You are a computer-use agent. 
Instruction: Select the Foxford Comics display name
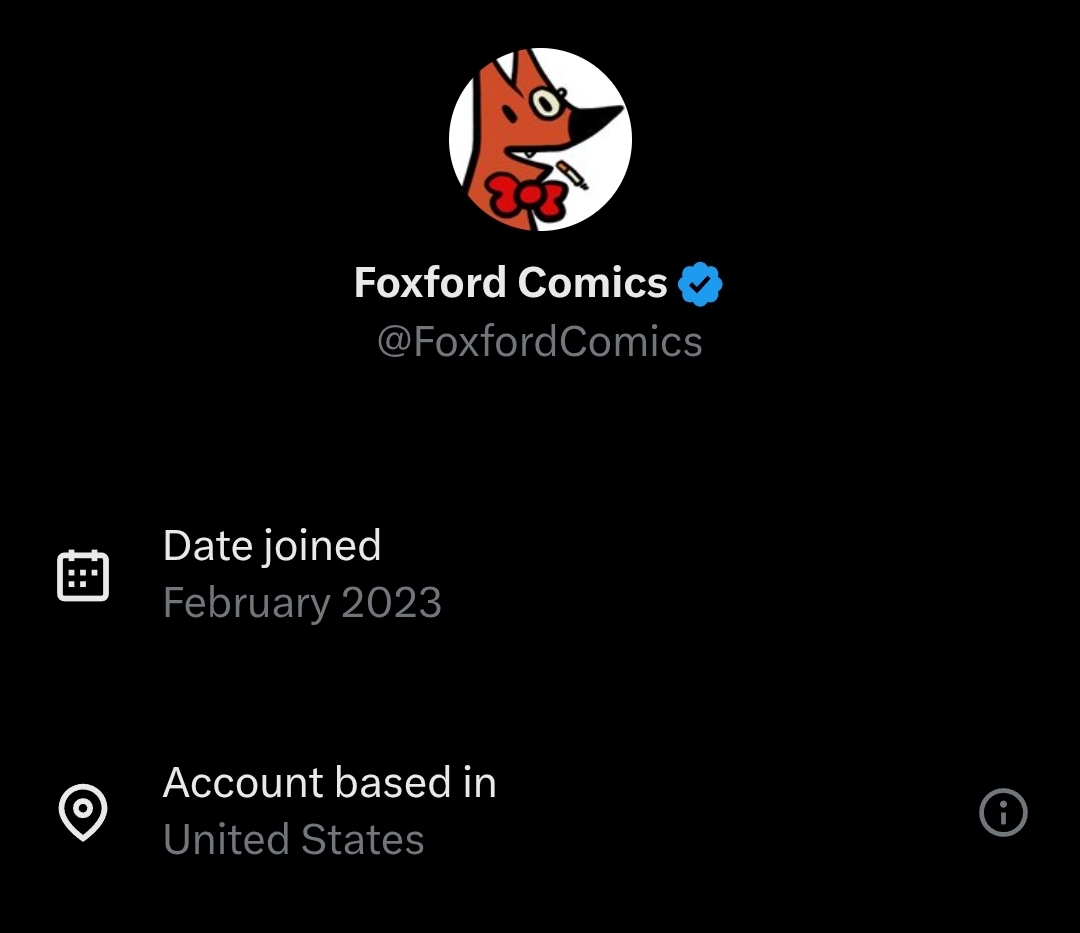click(x=510, y=284)
